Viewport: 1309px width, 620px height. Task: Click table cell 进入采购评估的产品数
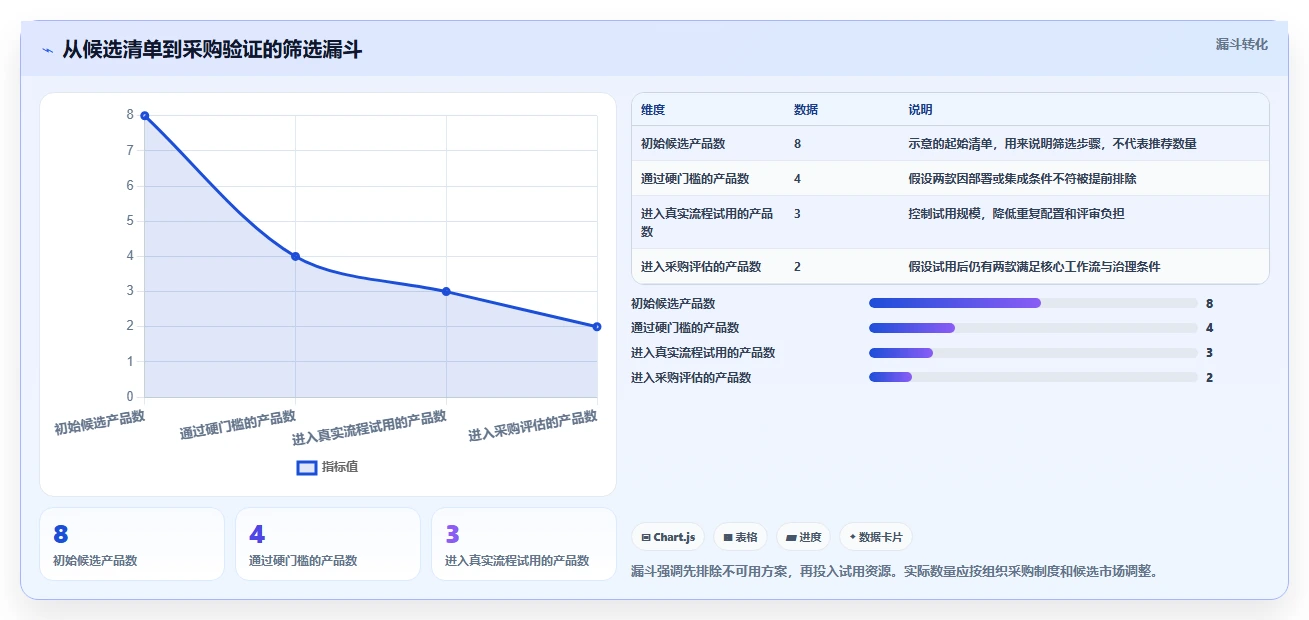tap(701, 267)
